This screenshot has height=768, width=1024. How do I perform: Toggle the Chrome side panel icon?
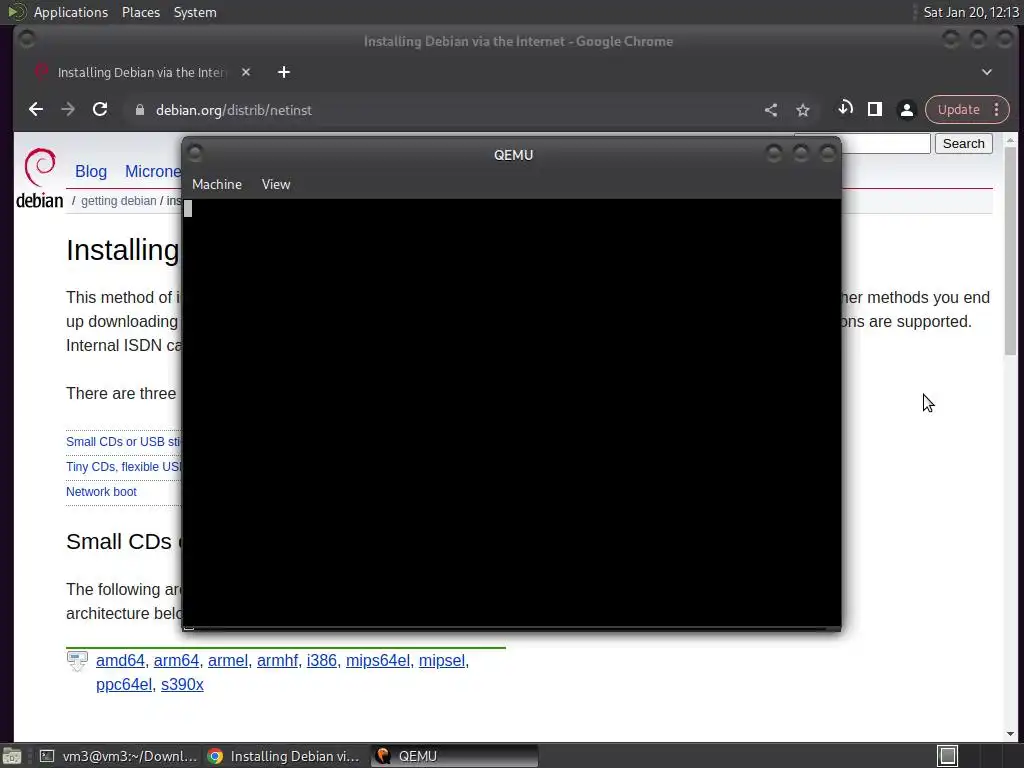pyautogui.click(x=875, y=110)
